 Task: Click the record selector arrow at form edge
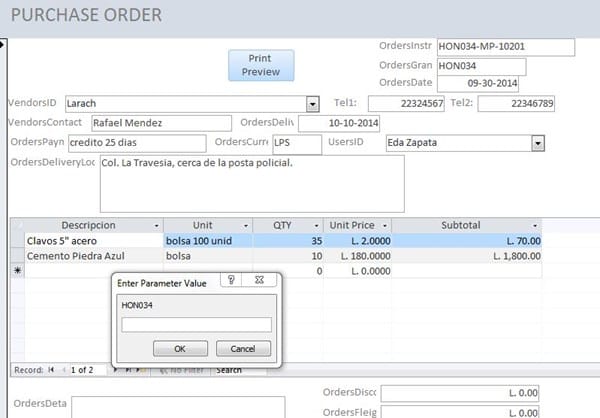(2, 45)
